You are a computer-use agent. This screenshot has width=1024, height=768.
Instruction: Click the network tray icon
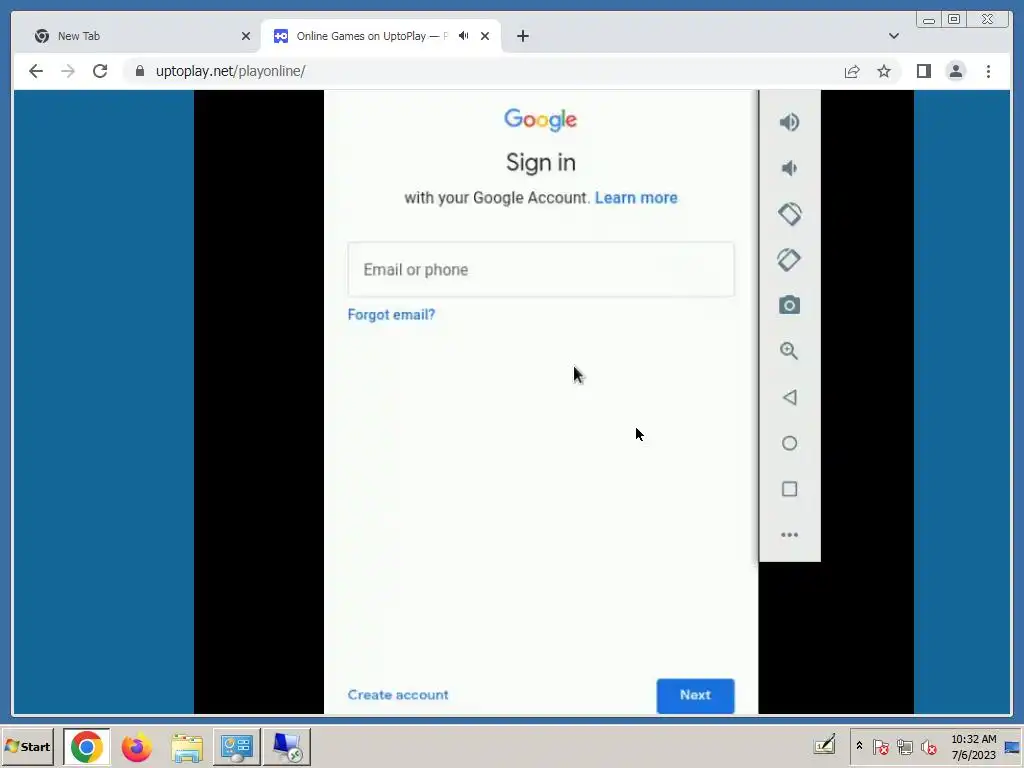tap(904, 746)
